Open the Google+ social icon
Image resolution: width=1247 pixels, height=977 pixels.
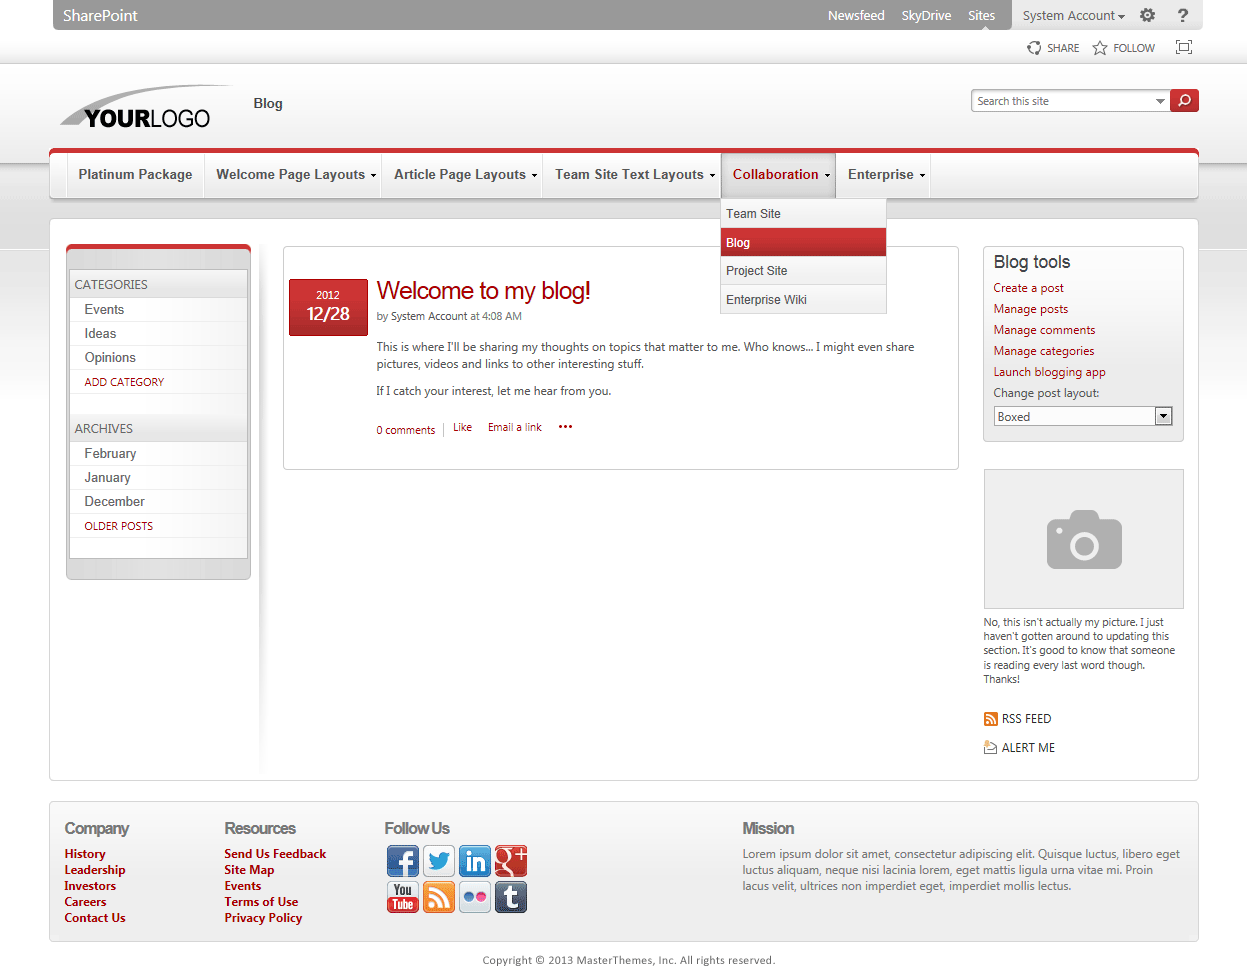[511, 861]
